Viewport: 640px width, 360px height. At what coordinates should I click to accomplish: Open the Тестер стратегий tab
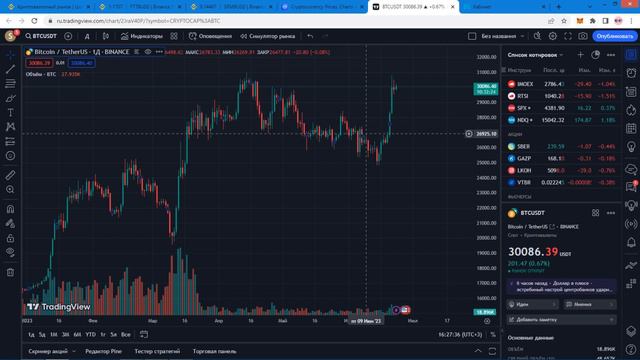tap(157, 351)
